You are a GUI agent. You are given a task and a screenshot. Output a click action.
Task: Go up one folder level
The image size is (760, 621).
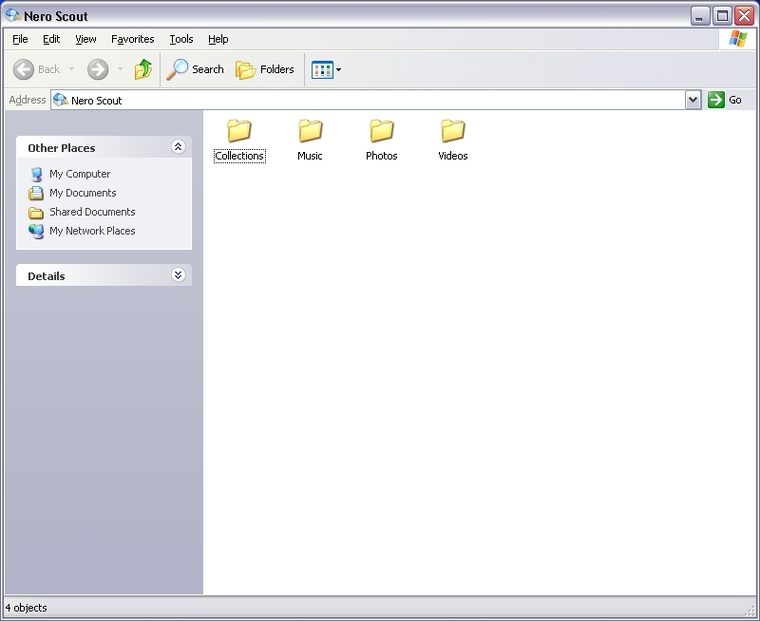tap(143, 69)
